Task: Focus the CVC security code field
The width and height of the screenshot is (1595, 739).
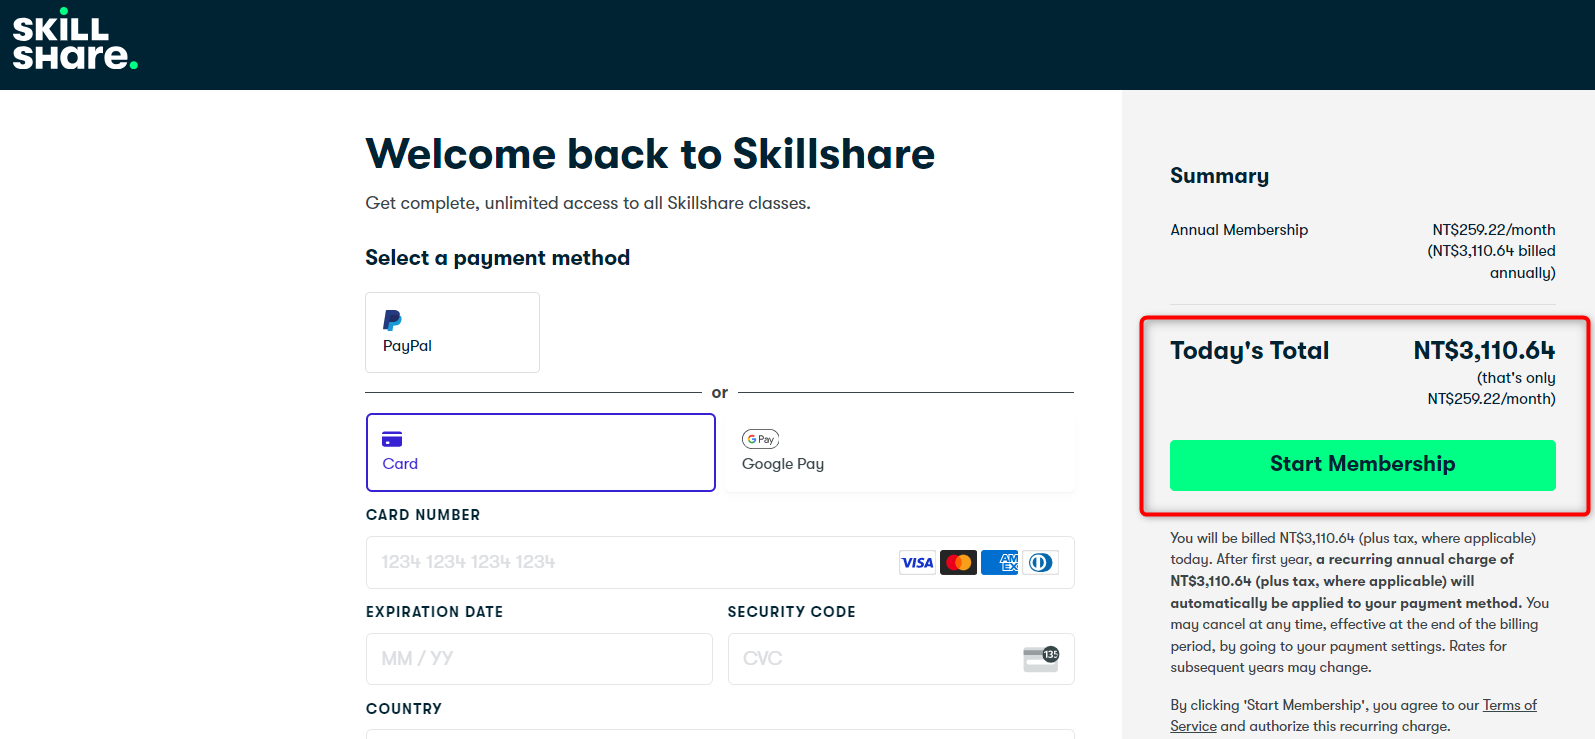Action: (901, 659)
